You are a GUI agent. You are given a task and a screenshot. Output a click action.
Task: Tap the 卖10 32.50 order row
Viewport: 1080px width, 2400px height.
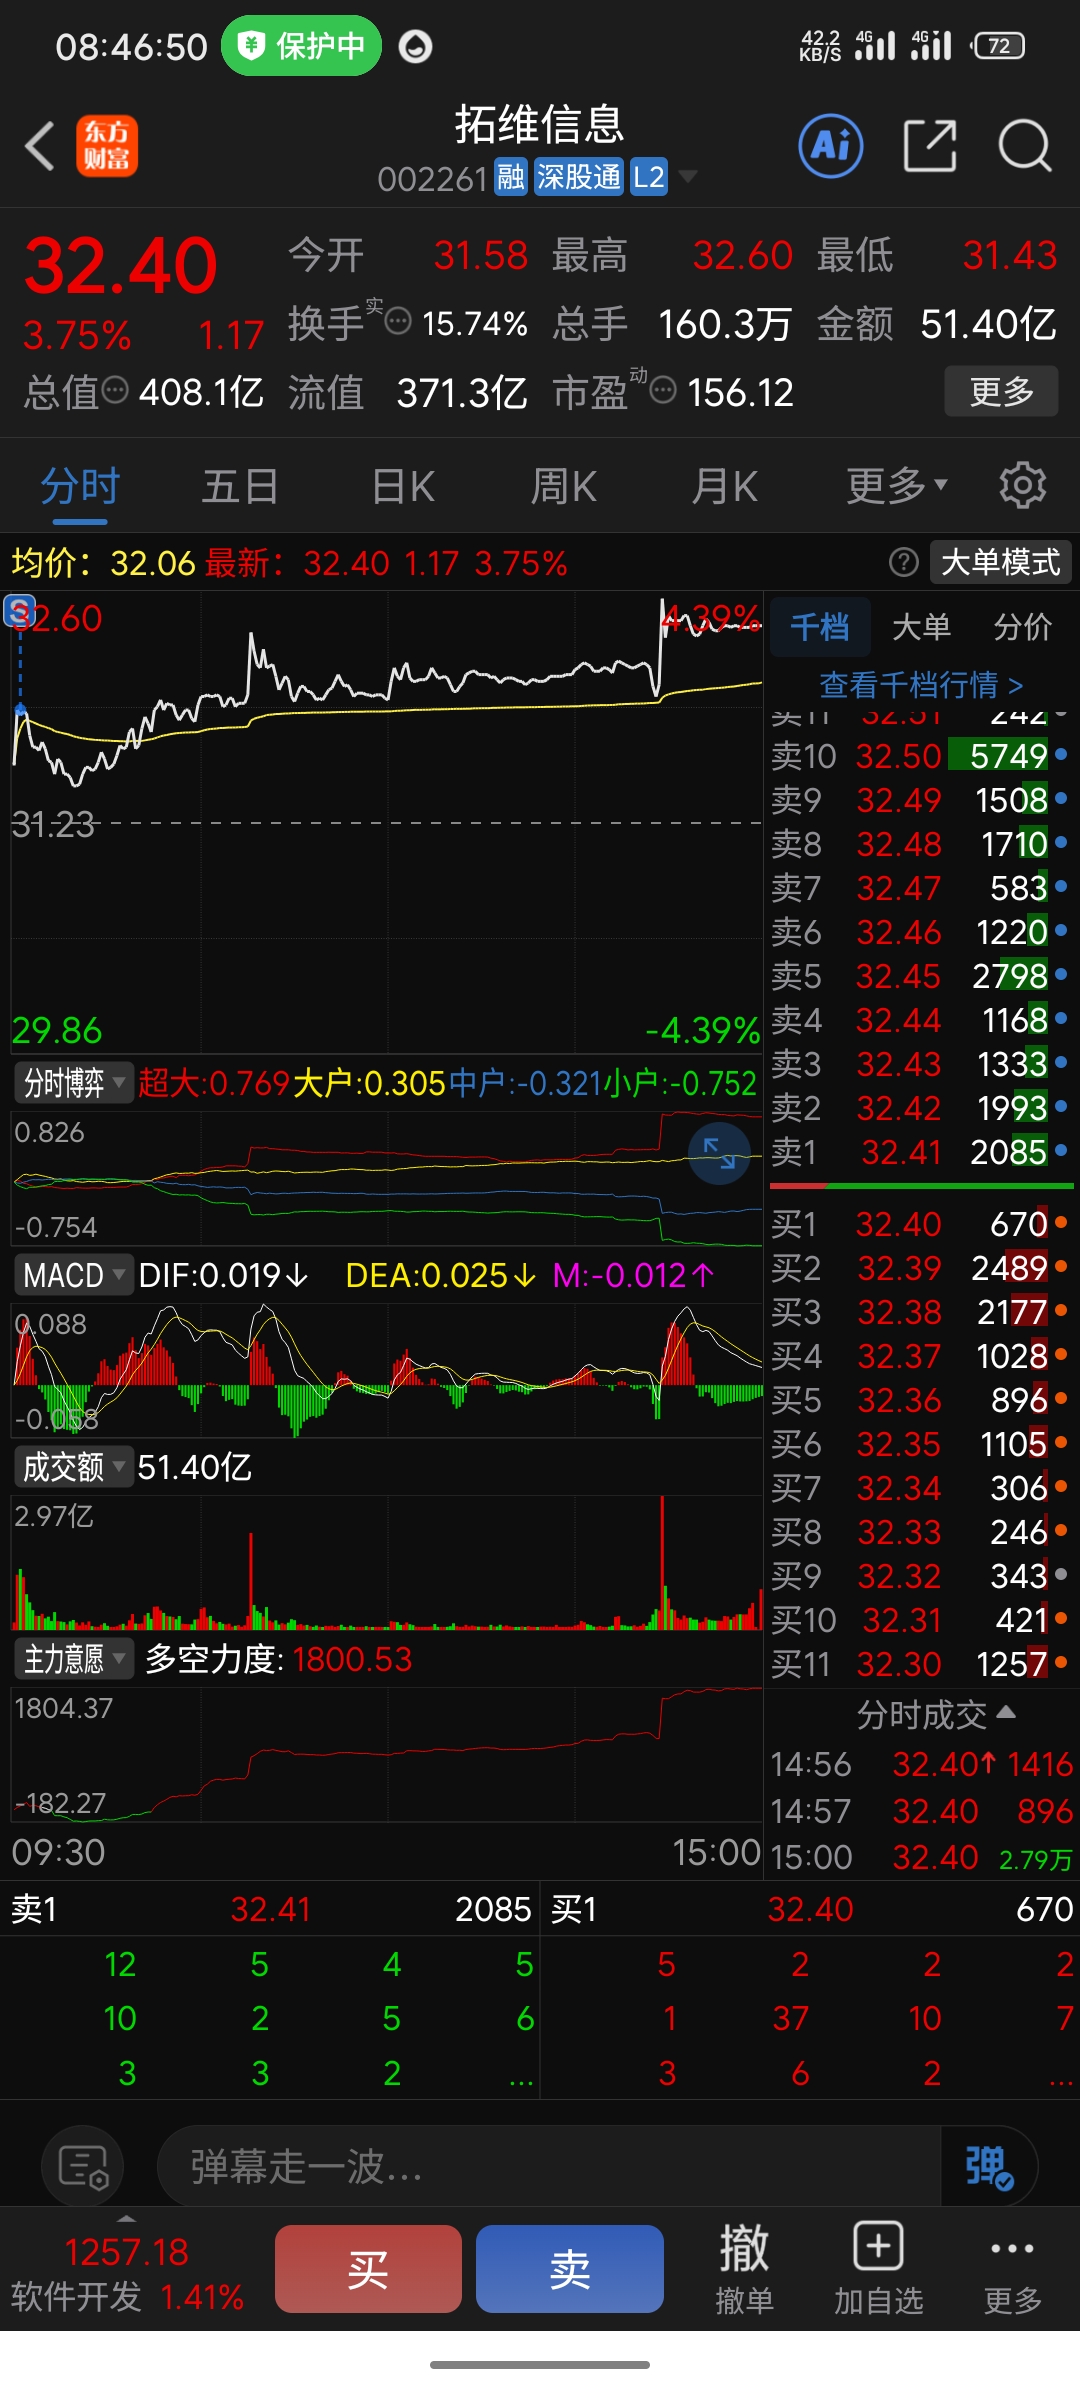click(x=920, y=756)
